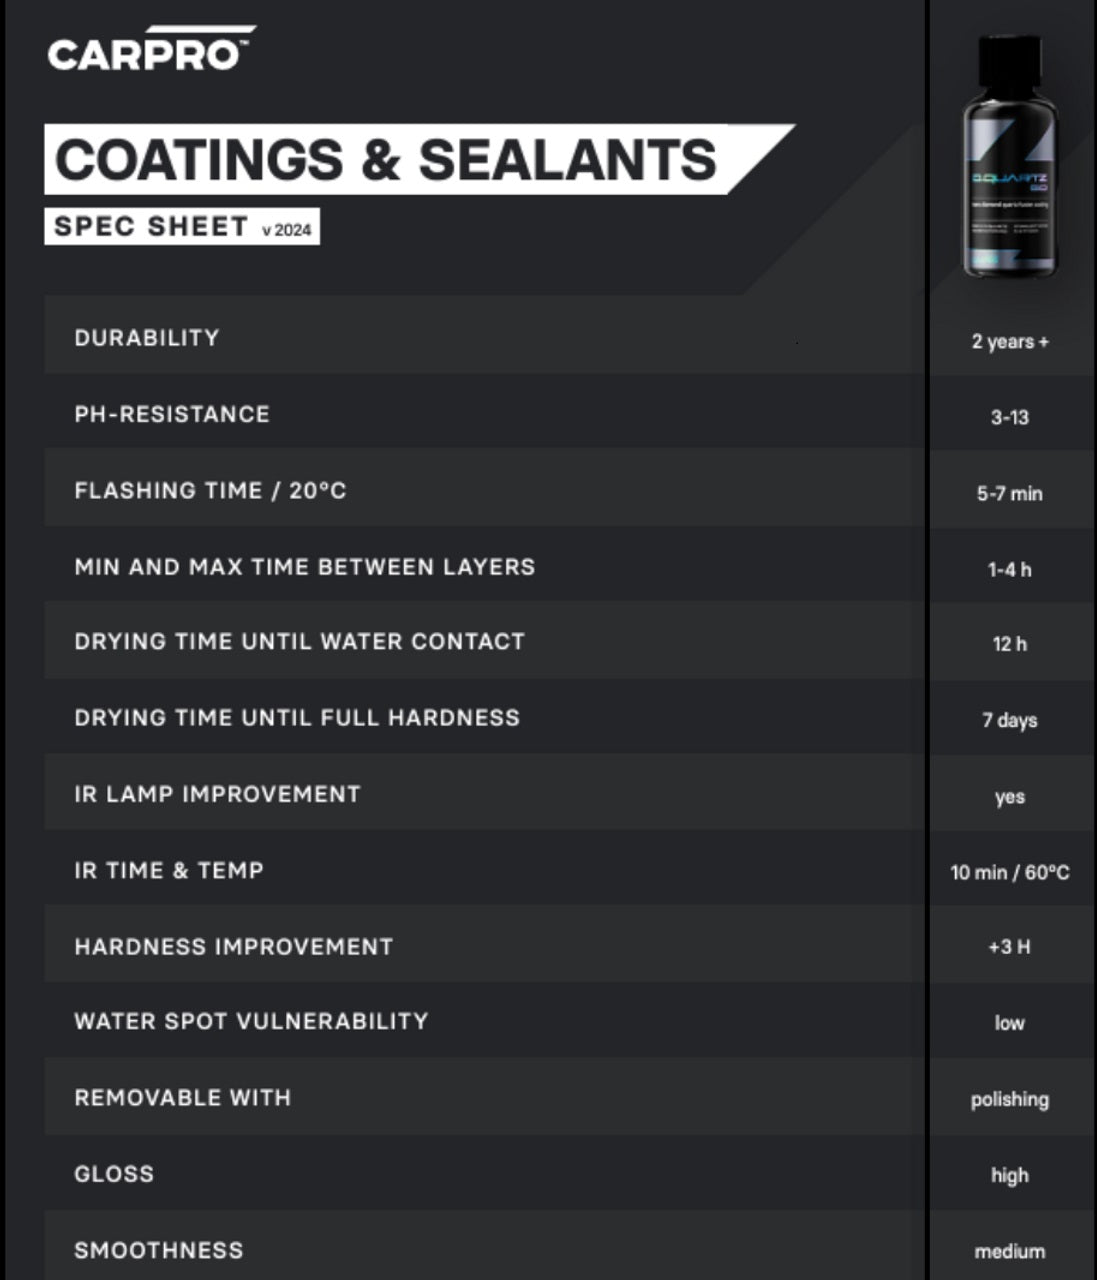The width and height of the screenshot is (1097, 1280).
Task: Select Drying Time Until Full Hardness row
Action: (297, 718)
